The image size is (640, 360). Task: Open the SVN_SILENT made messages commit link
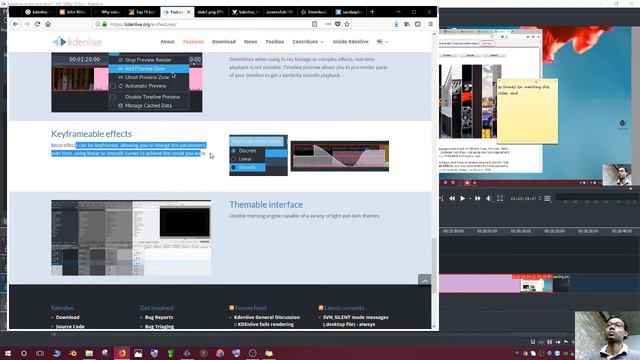356,317
